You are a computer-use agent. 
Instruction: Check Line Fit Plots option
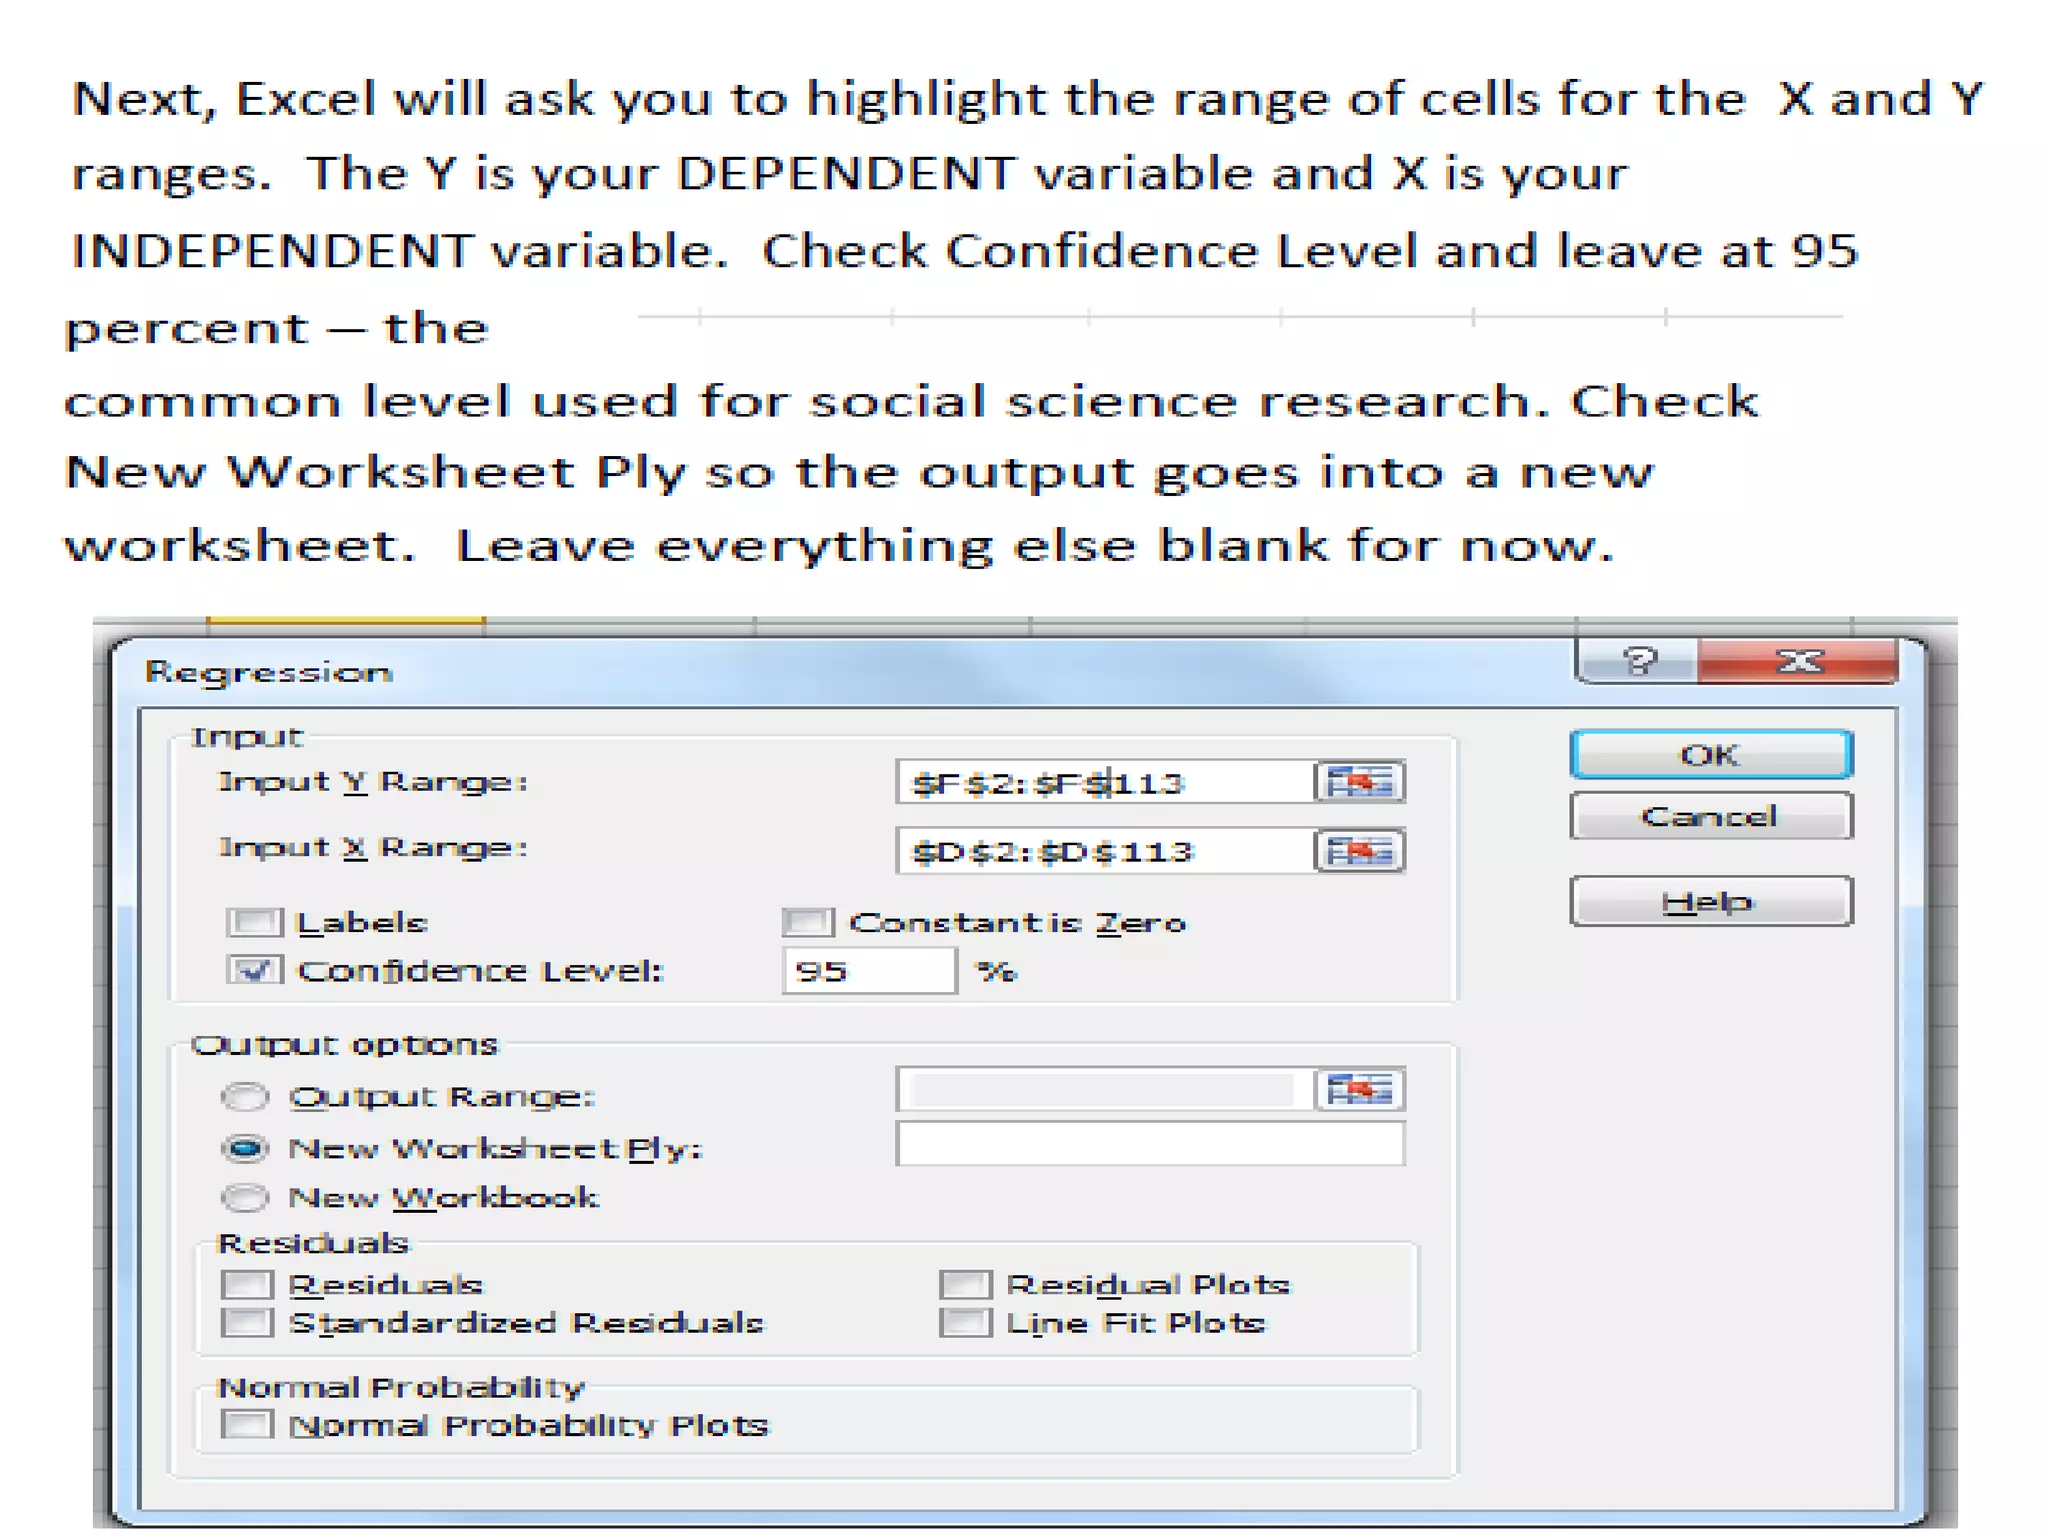965,1323
